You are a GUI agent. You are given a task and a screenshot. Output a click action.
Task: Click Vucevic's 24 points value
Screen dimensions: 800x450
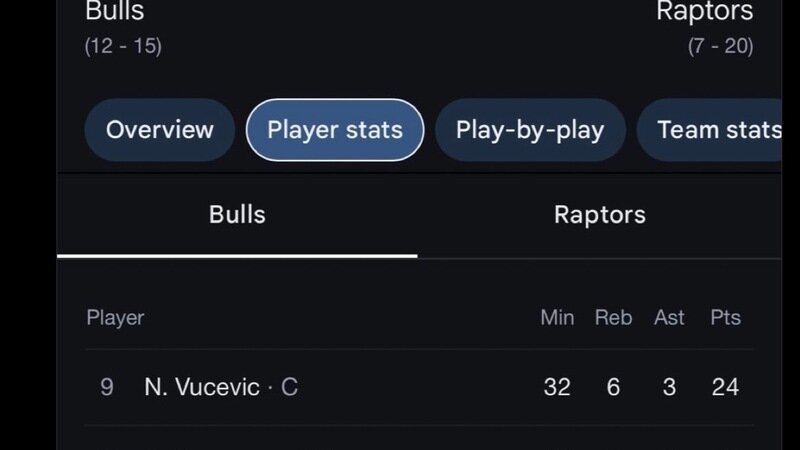(x=725, y=387)
